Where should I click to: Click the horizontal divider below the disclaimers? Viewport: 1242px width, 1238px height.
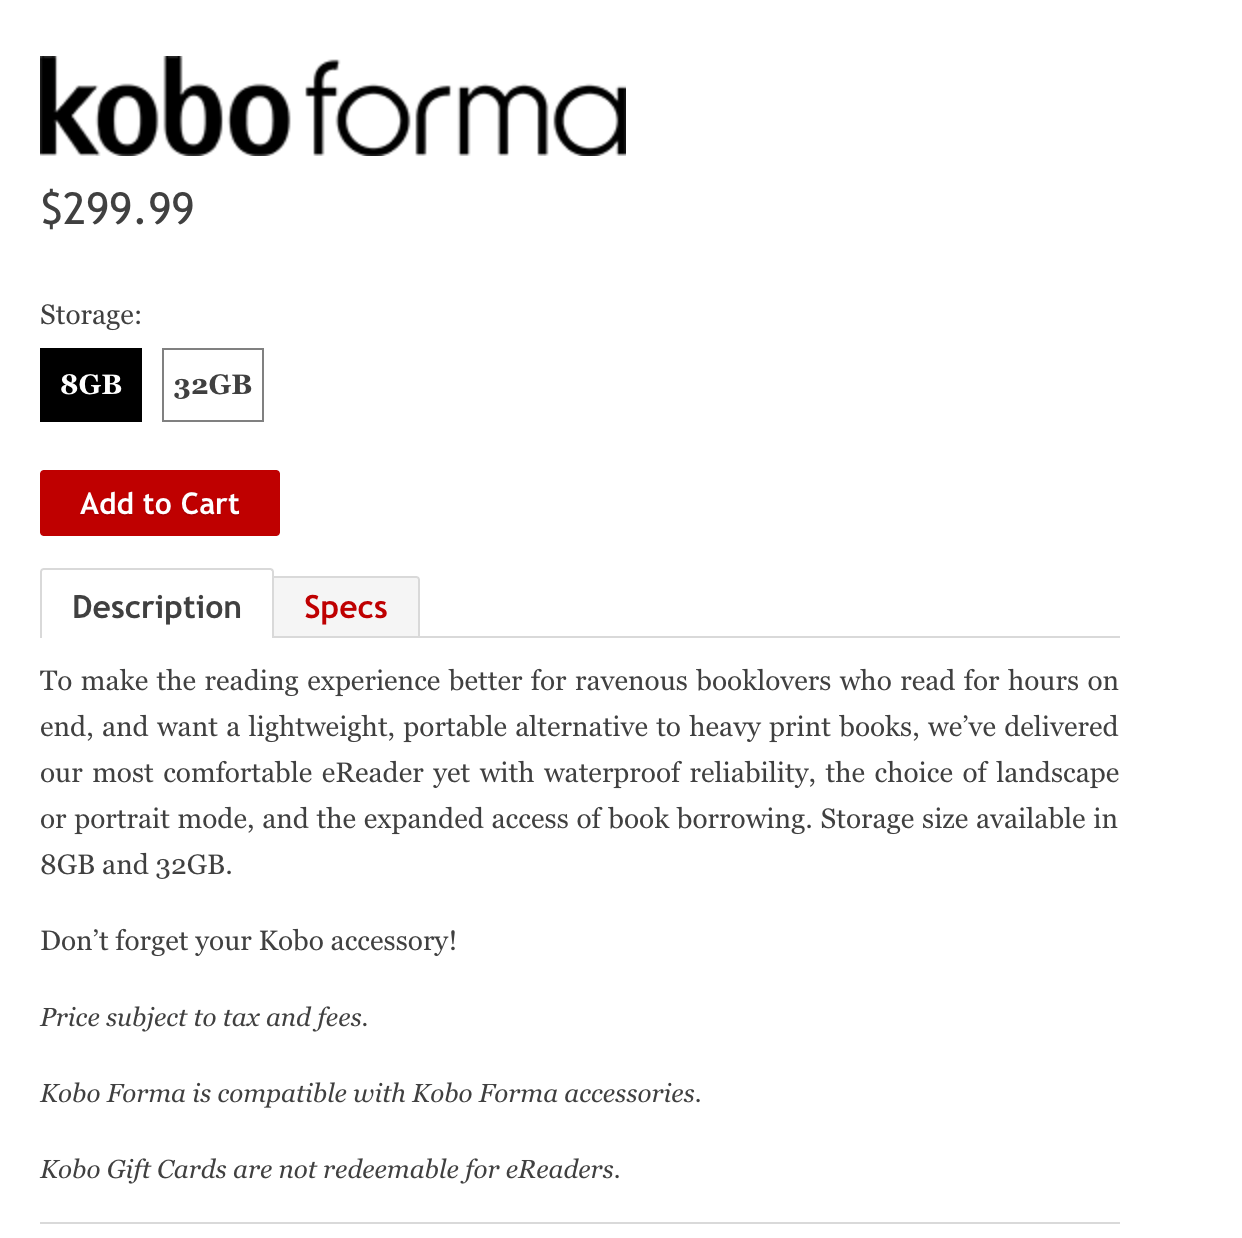point(579,1222)
